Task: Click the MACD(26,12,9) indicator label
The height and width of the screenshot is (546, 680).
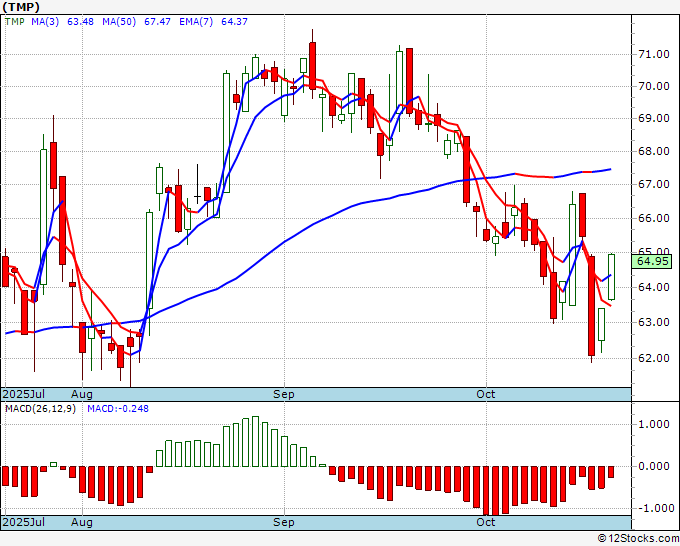Action: pos(40,409)
